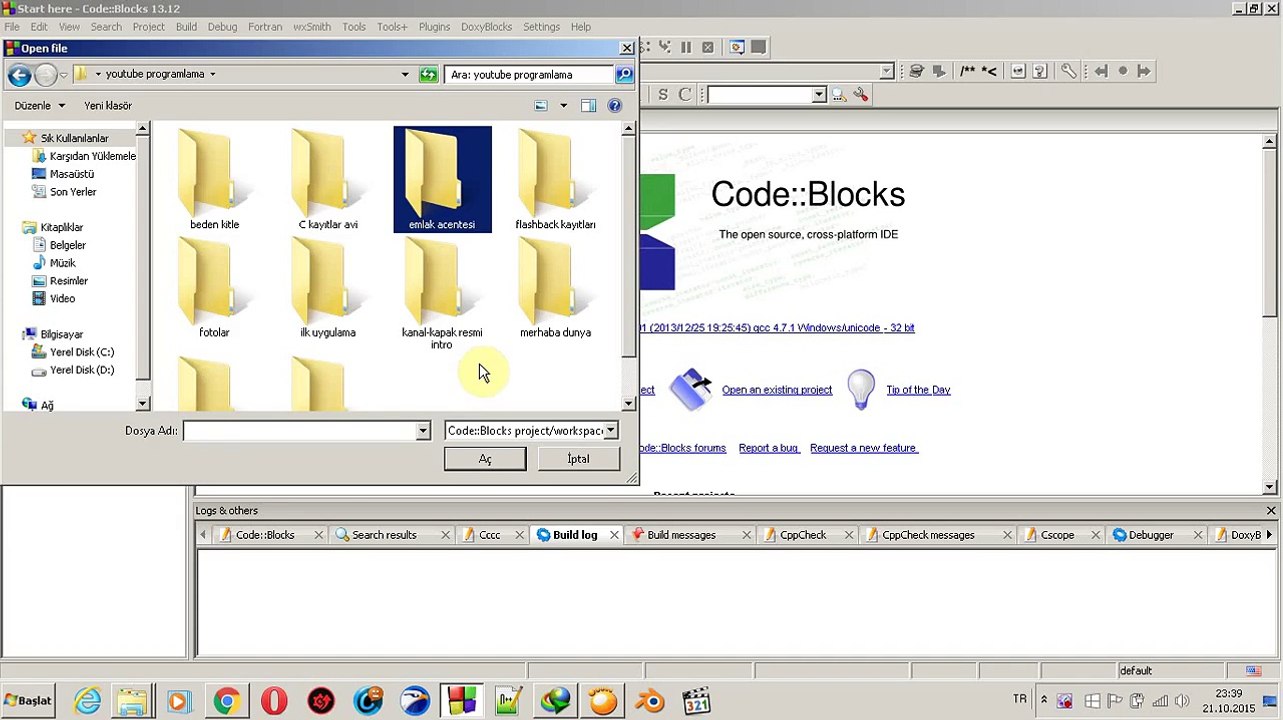Expand the recent locations dropdown arrow

point(63,75)
